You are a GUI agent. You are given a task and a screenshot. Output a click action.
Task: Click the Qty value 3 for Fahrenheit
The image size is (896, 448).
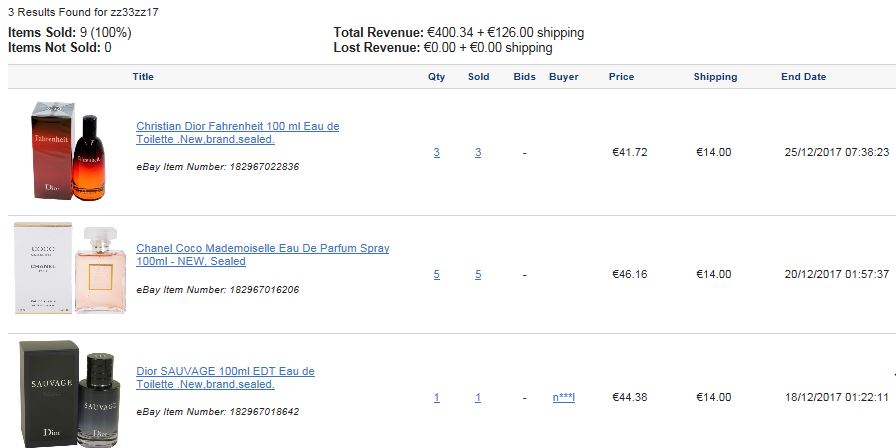[437, 153]
